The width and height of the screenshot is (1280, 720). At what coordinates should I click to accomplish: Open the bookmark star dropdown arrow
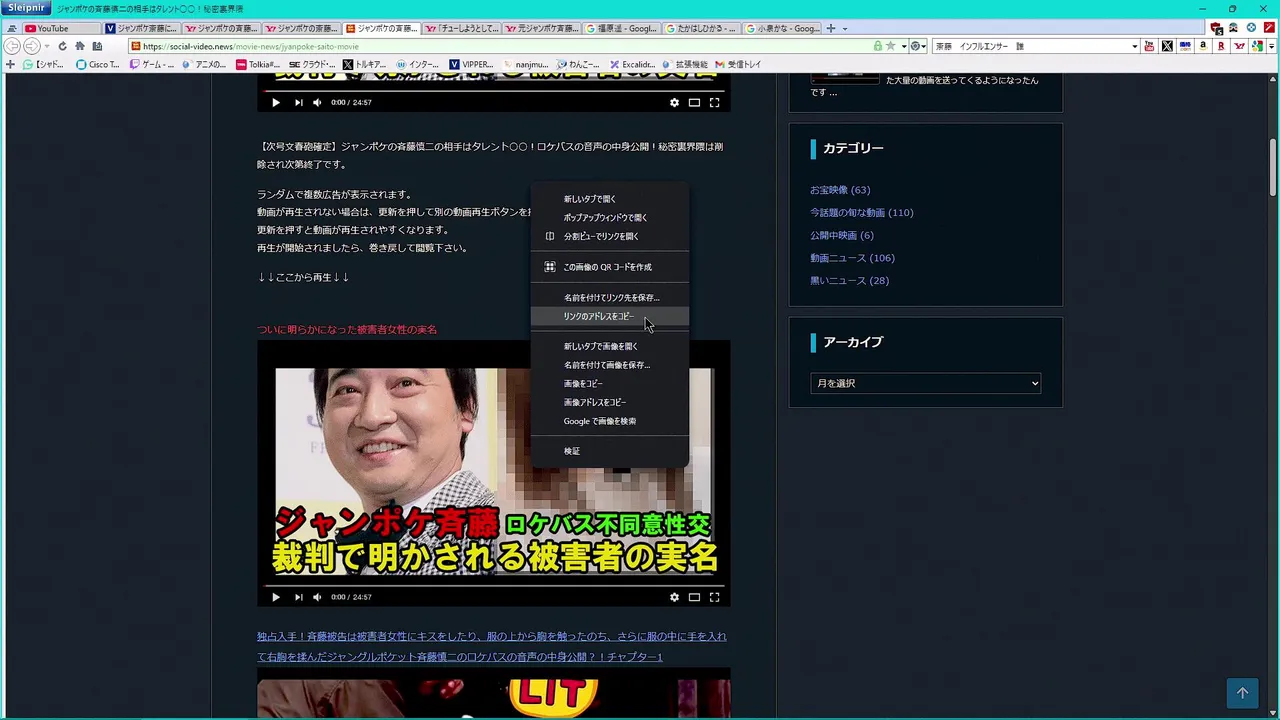pyautogui.click(x=903, y=46)
